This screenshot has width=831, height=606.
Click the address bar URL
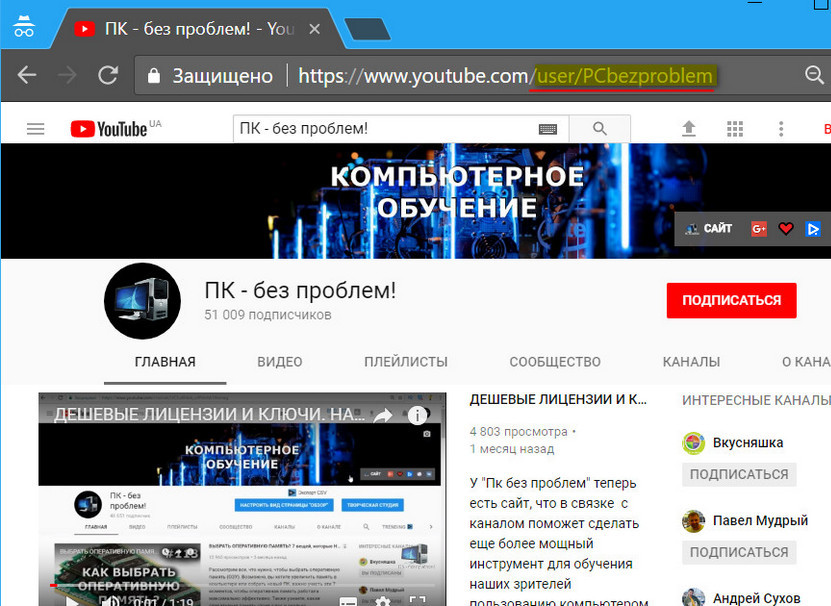pyautogui.click(x=505, y=76)
